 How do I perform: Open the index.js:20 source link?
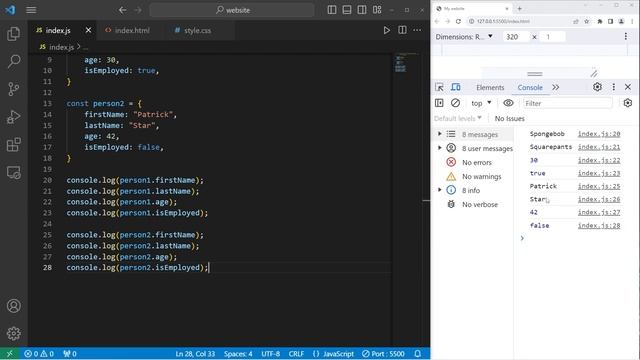tap(599, 133)
